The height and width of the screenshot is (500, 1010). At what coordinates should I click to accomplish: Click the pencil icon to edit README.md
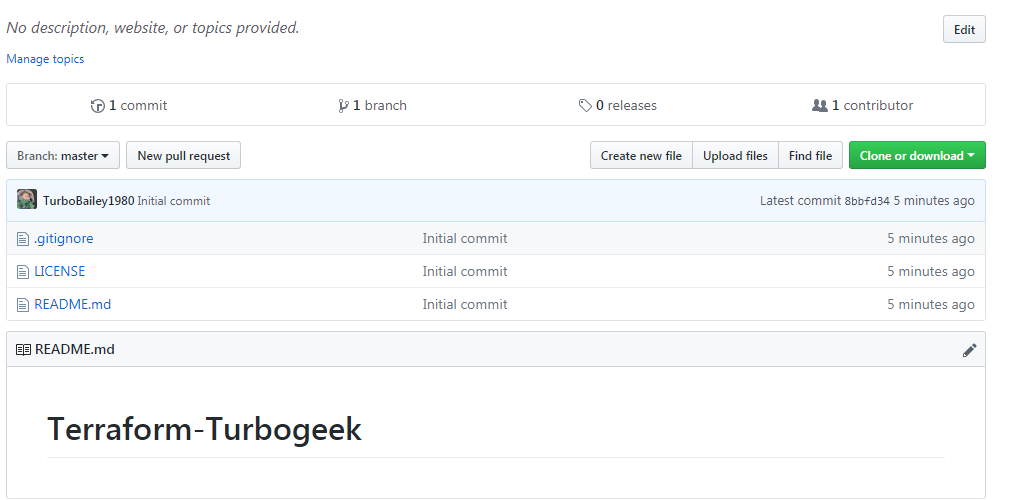pos(969,351)
